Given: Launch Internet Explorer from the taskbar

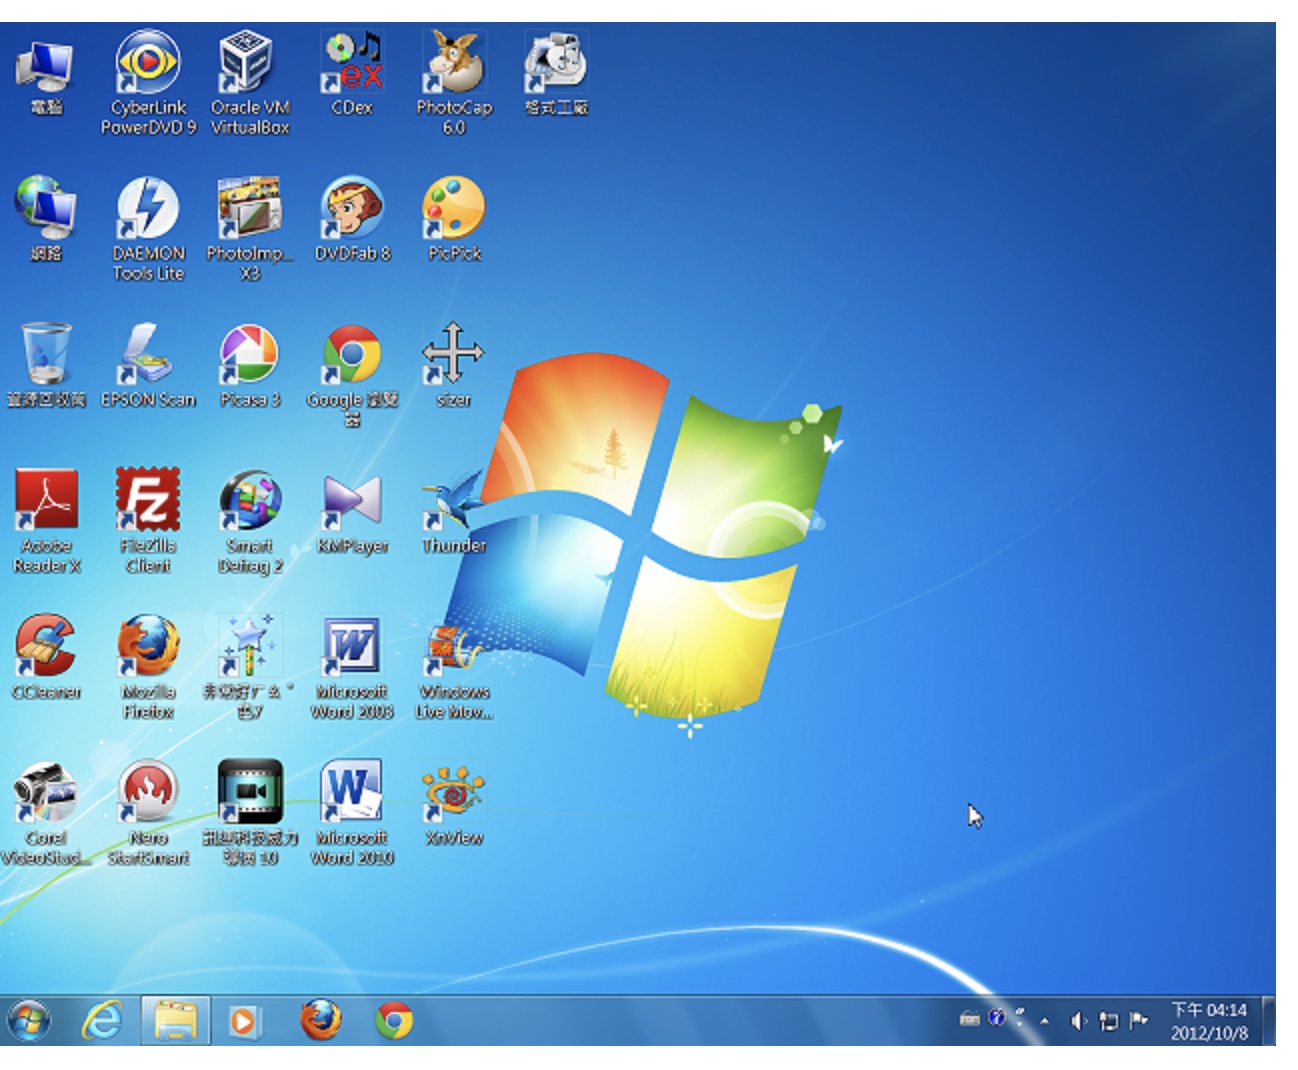Looking at the screenshot, I should [x=102, y=1021].
